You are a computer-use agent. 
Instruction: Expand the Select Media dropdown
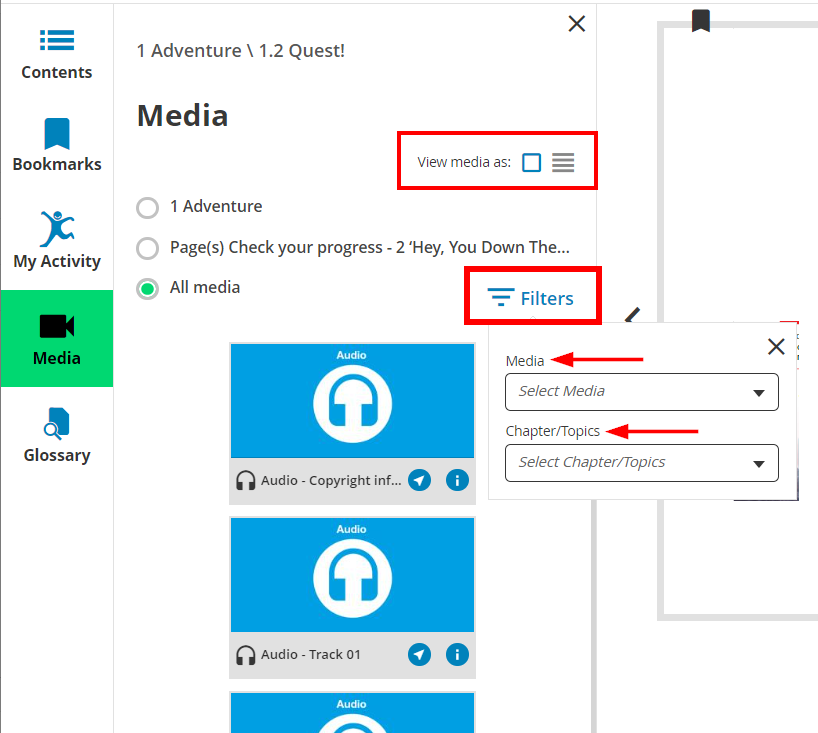coord(641,391)
